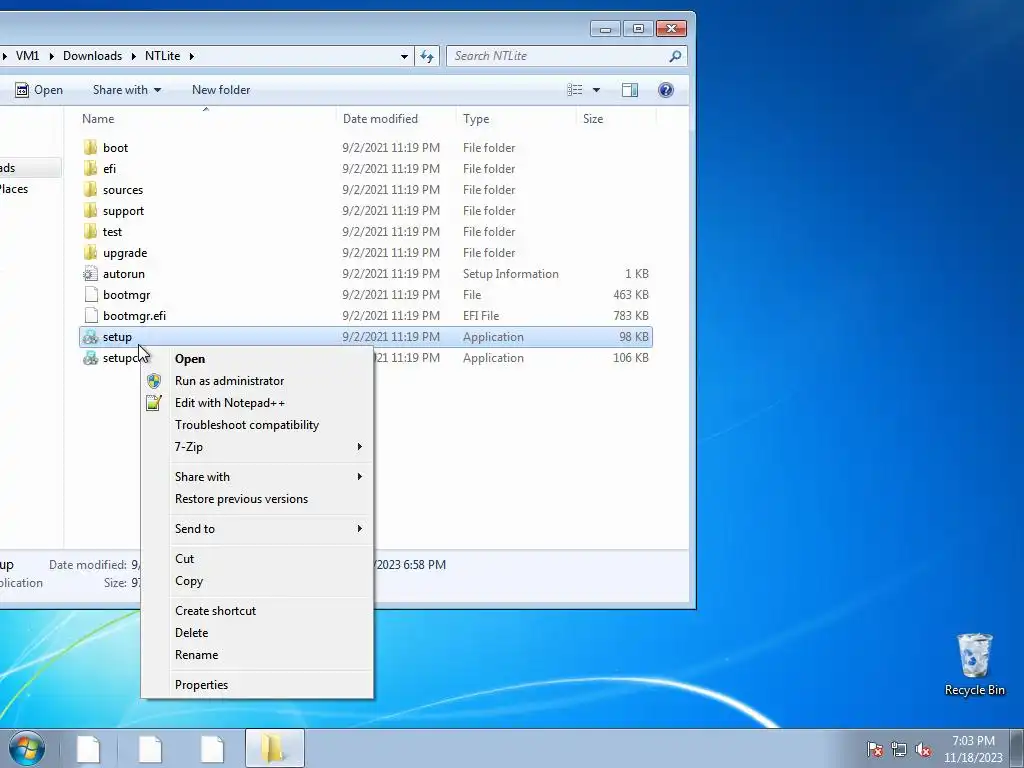This screenshot has width=1024, height=768.
Task: Open the Share with toolbar dropdown
Action: [127, 90]
